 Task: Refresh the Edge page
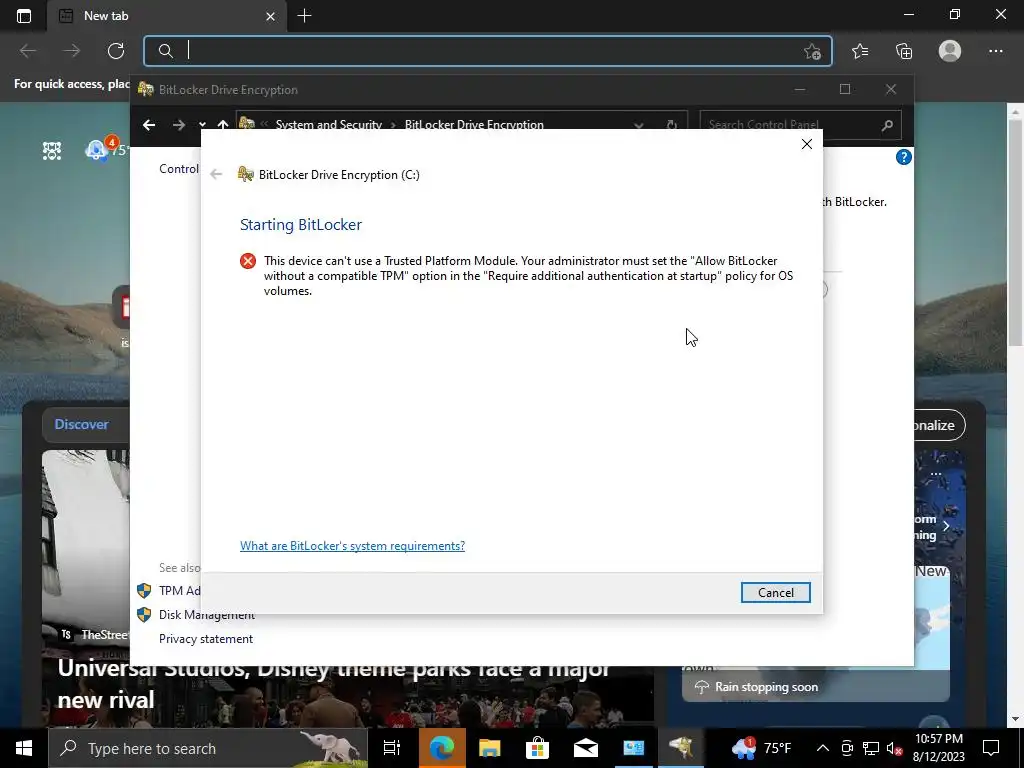(116, 51)
